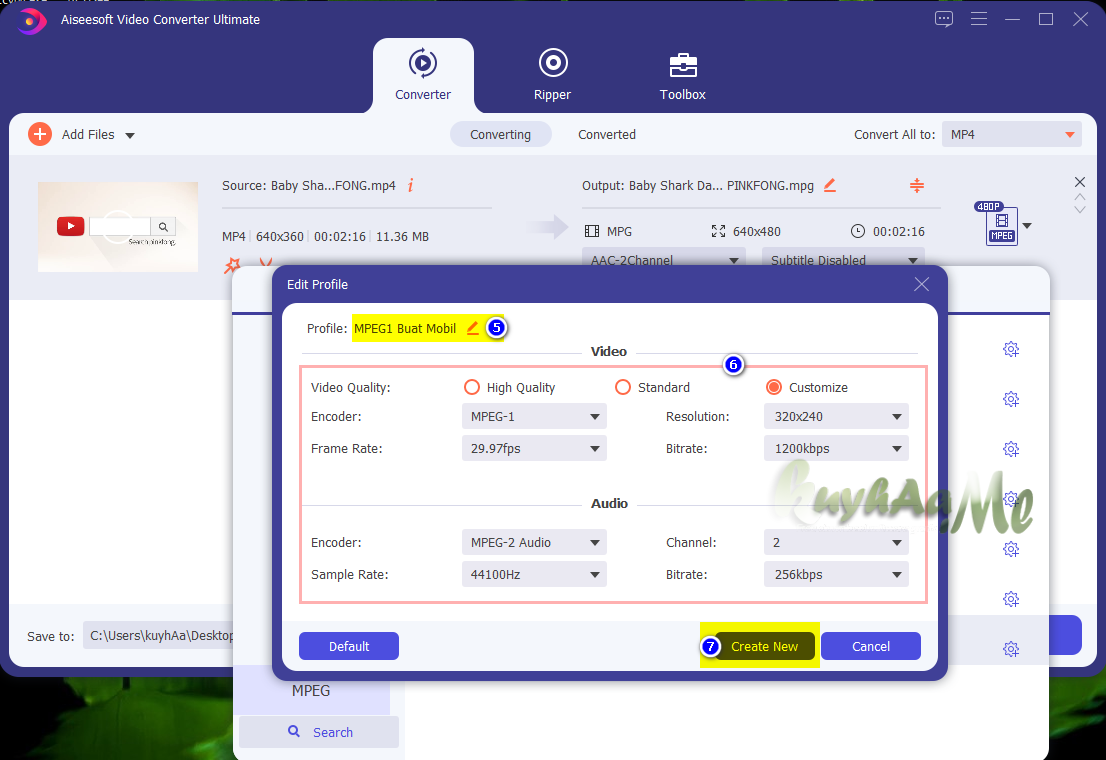
Task: Open the Frame Rate 29.97fps dropdown
Action: 534,448
